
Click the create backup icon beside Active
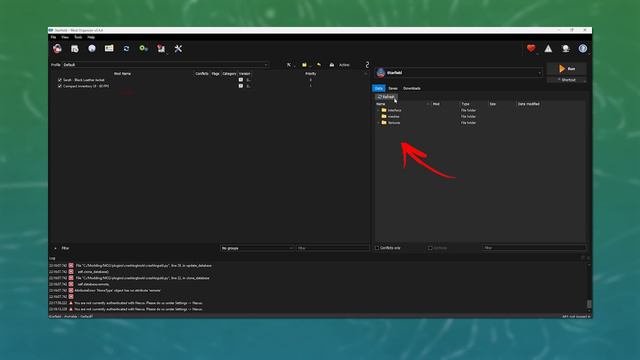(x=332, y=64)
